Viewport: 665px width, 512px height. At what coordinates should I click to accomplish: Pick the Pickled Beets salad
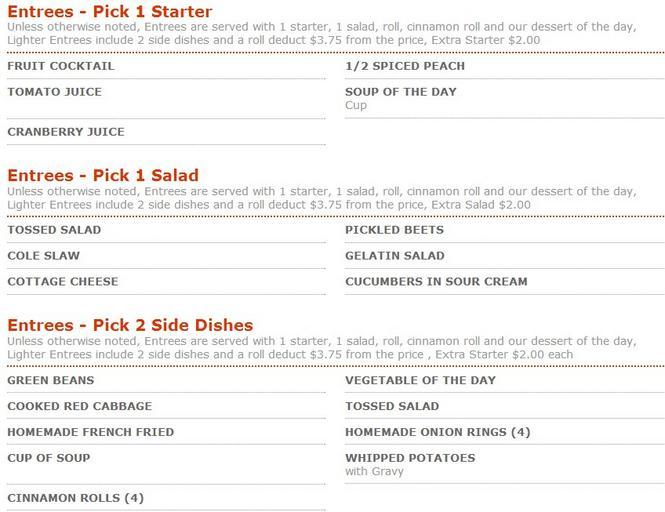pos(394,230)
